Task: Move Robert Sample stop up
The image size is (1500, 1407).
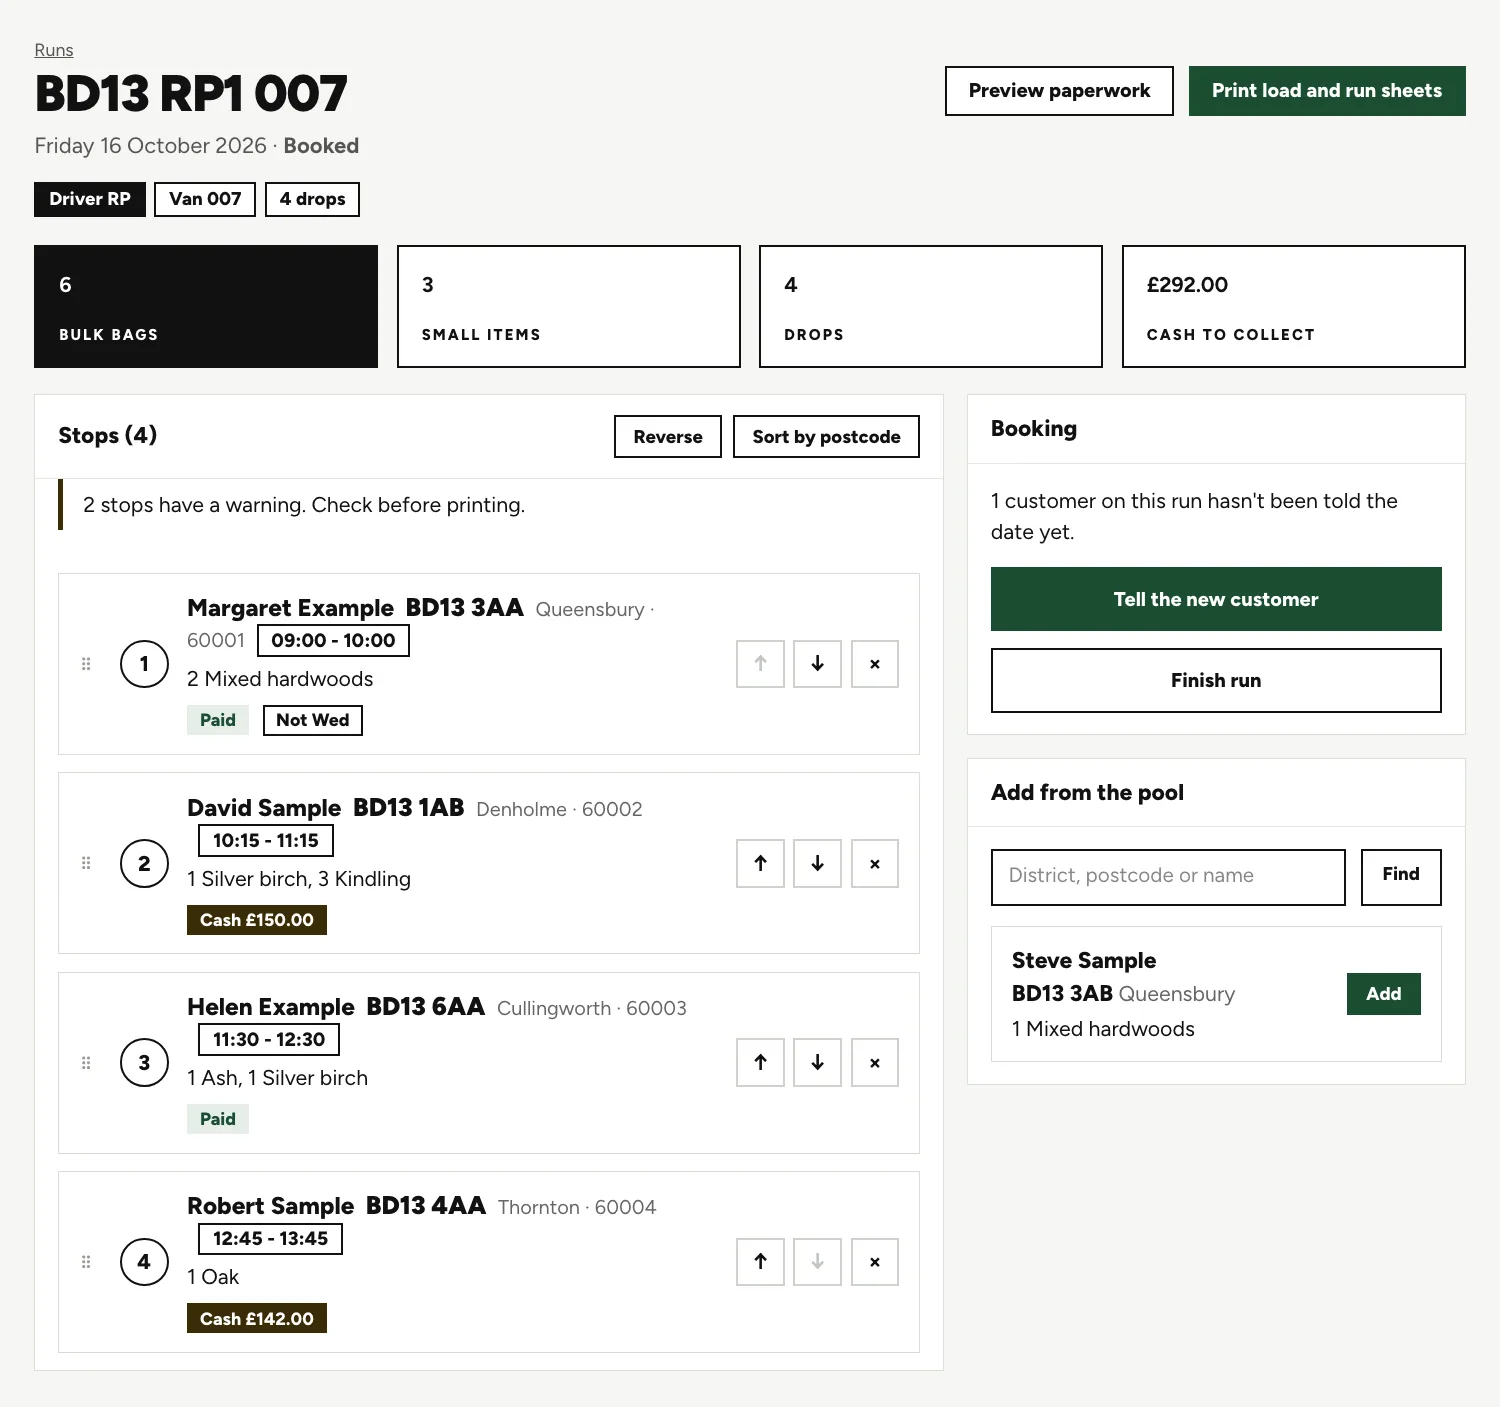Action: [760, 1262]
